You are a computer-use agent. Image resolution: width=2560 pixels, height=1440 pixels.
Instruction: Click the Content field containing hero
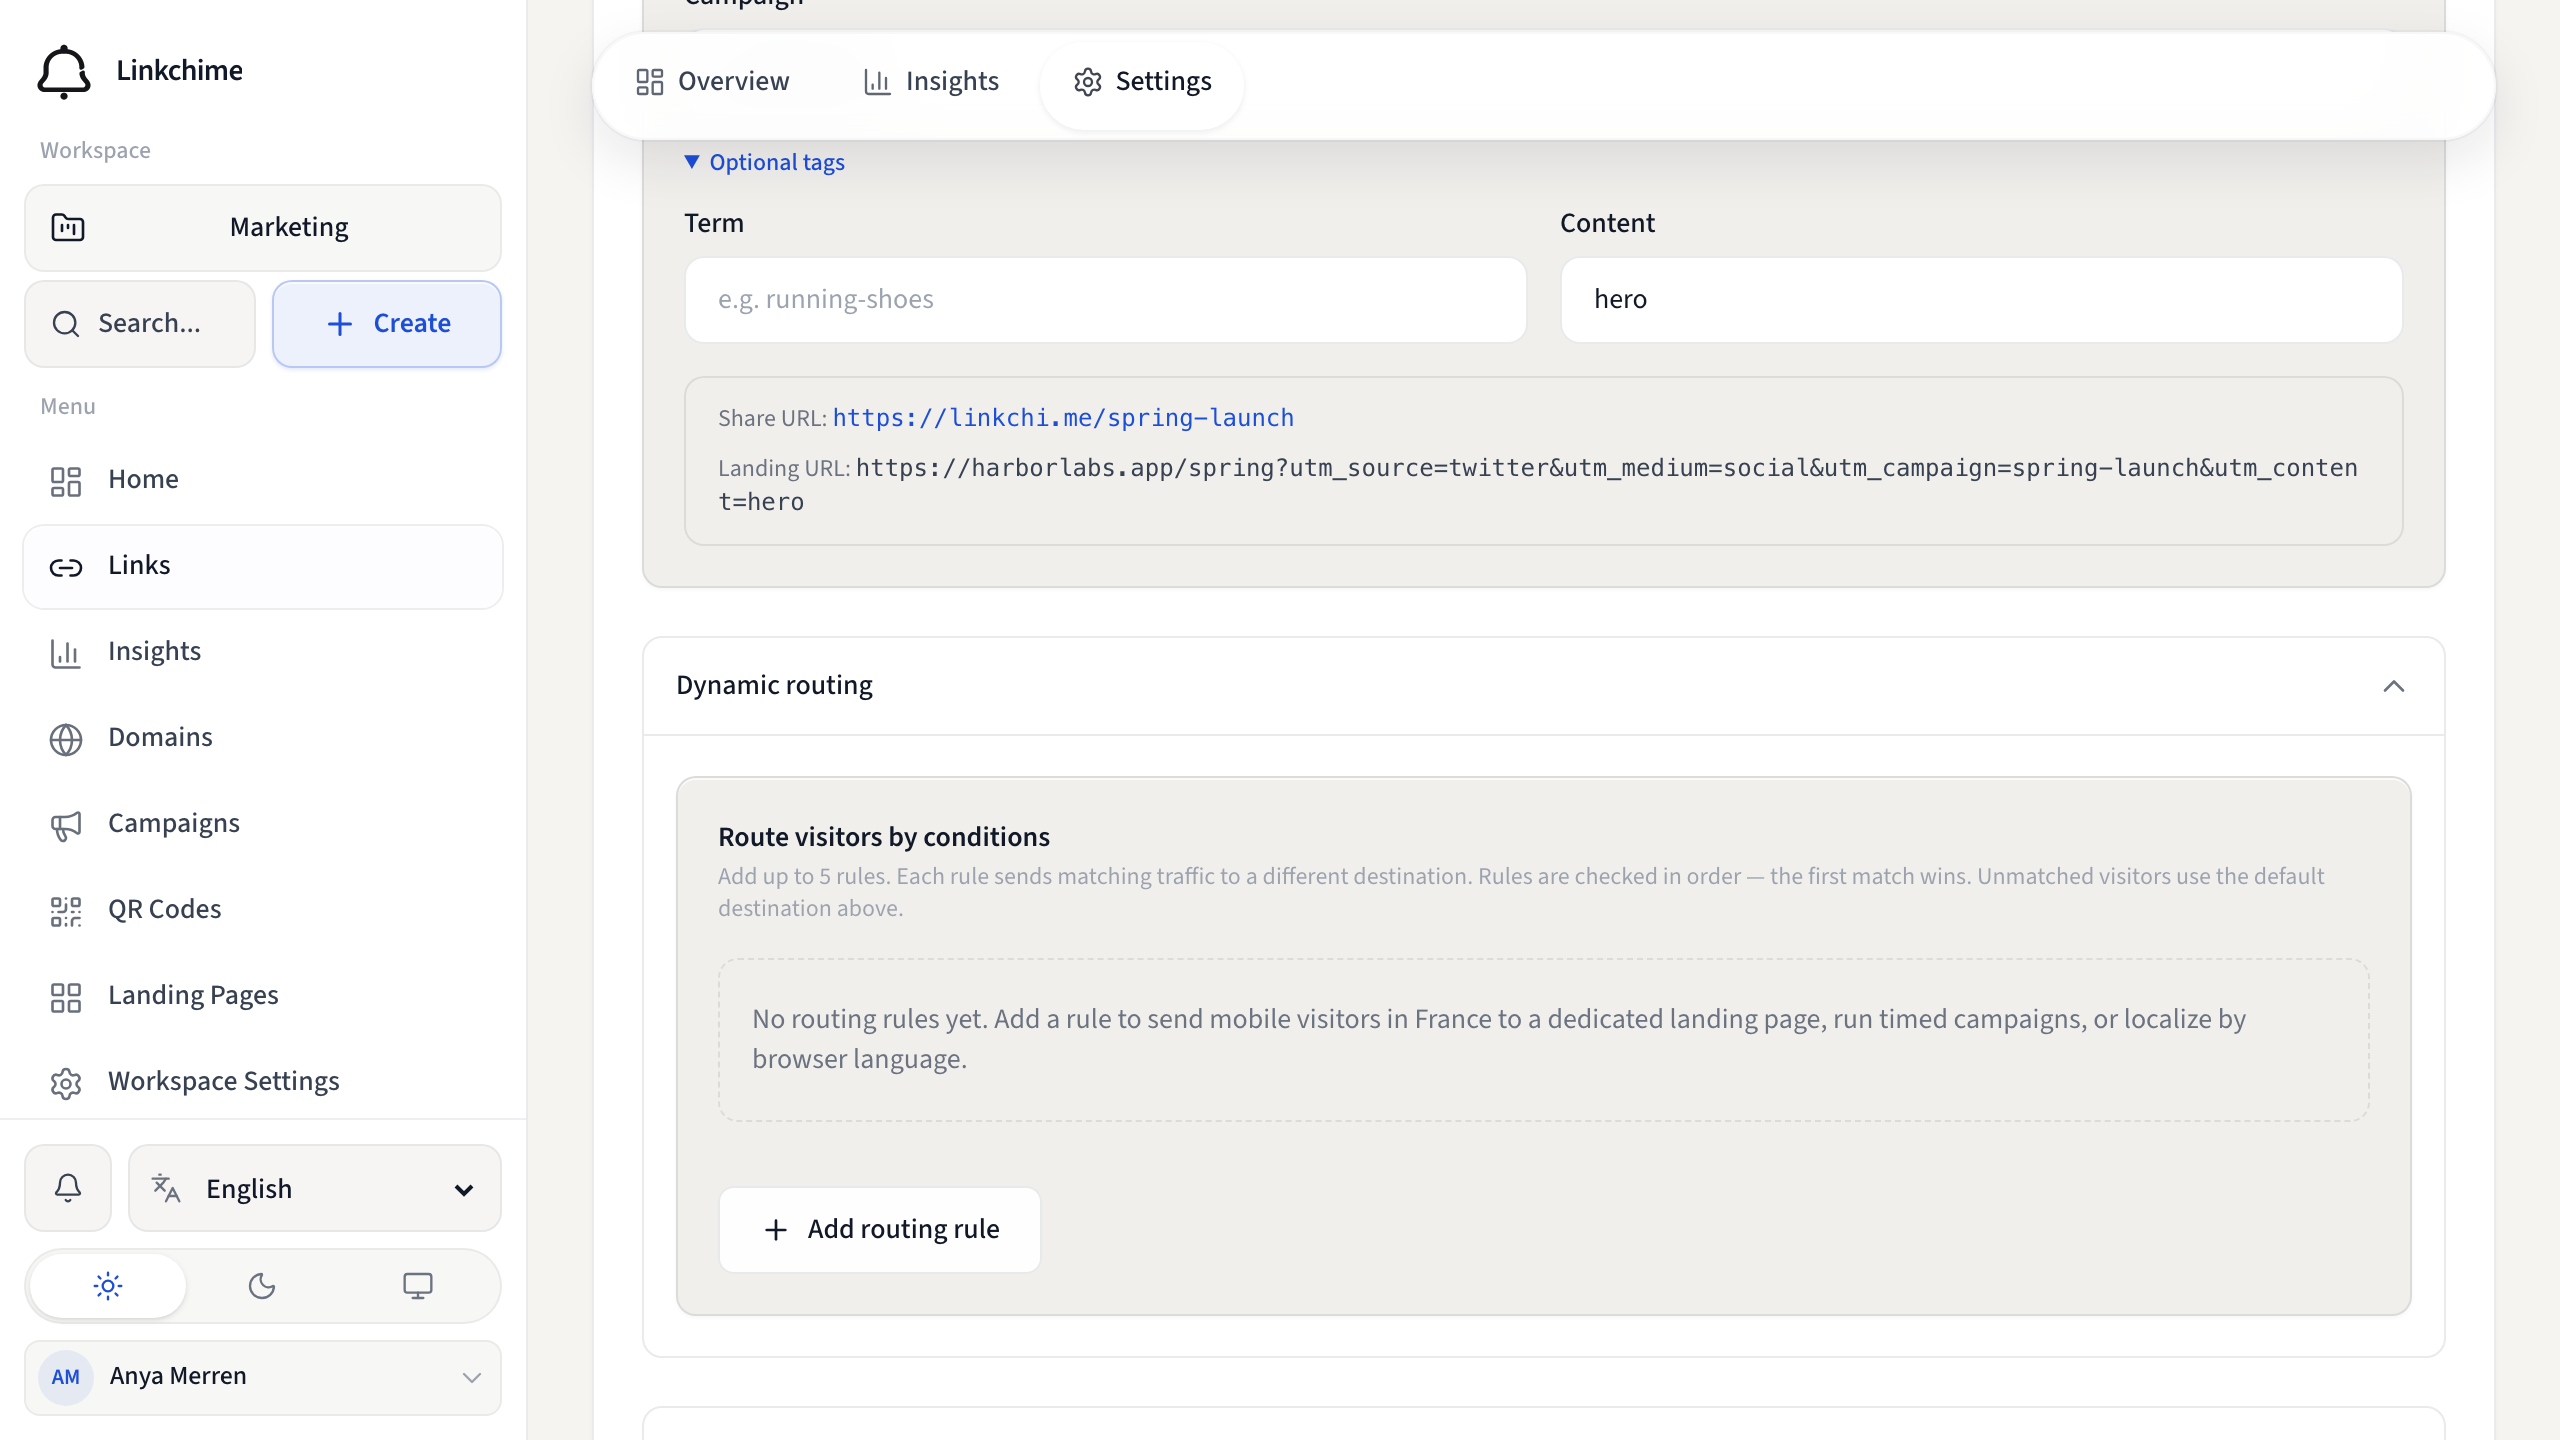[x=1981, y=300]
